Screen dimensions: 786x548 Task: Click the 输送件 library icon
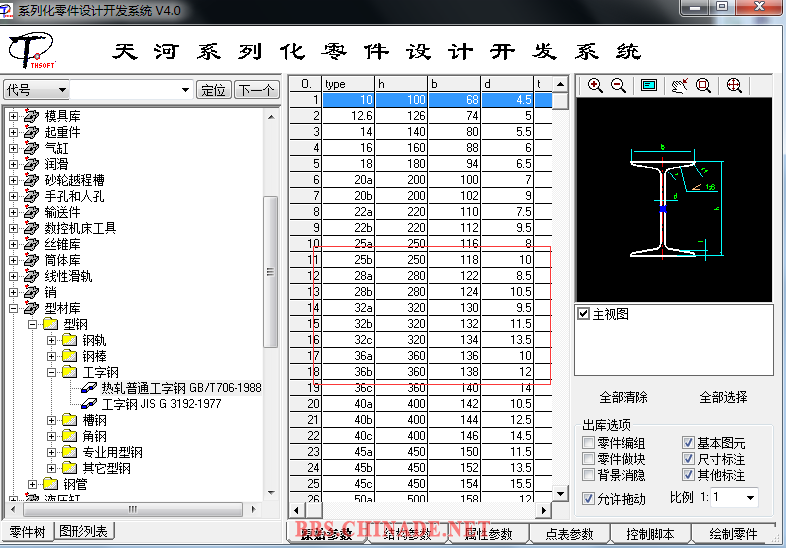31,213
